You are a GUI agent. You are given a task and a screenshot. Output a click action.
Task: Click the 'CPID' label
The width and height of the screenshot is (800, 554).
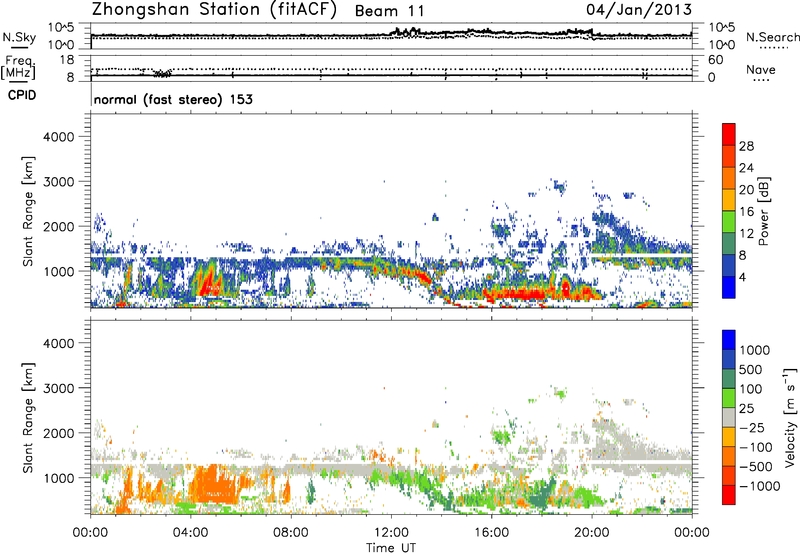coord(22,95)
